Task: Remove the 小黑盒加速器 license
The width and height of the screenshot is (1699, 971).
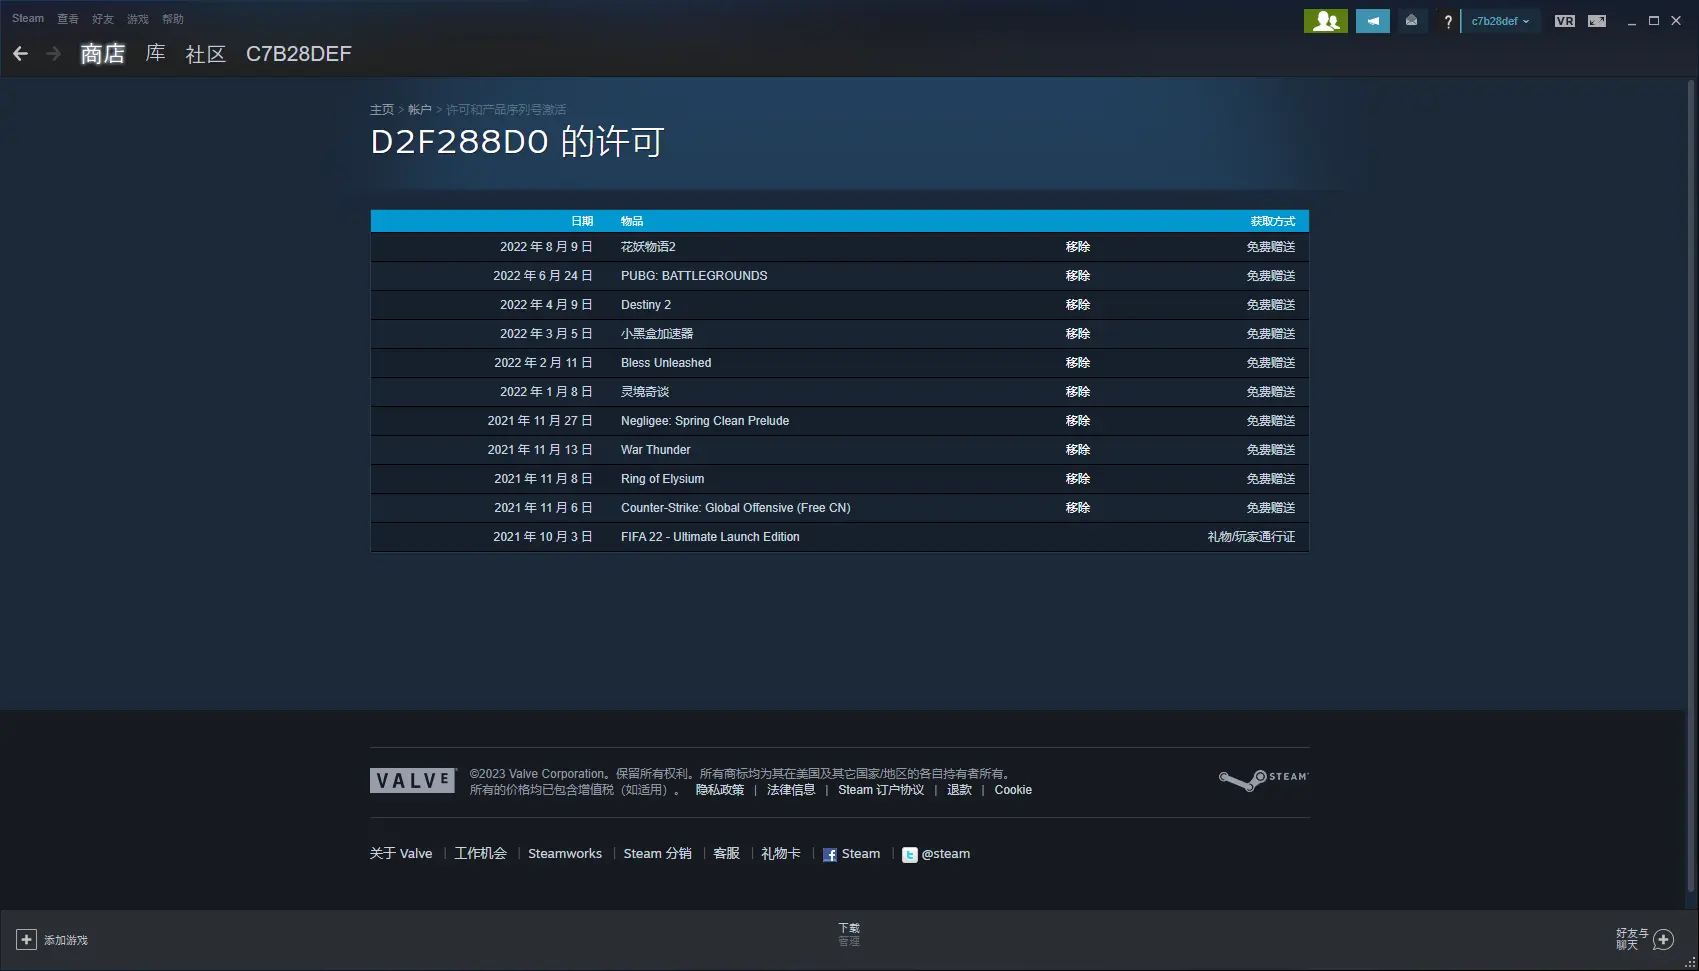Action: pyautogui.click(x=1078, y=334)
